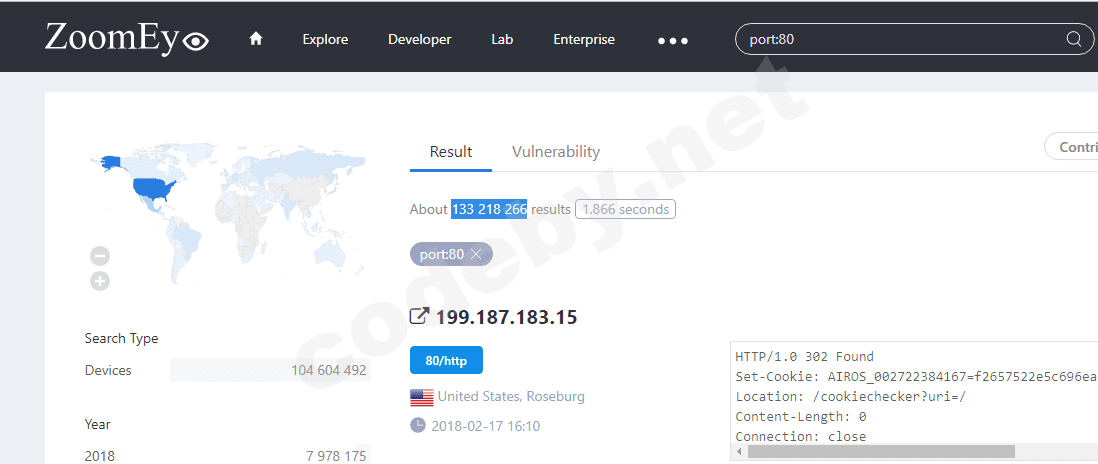Go to the home icon
Image resolution: width=1098 pixels, height=464 pixels.
pos(256,39)
